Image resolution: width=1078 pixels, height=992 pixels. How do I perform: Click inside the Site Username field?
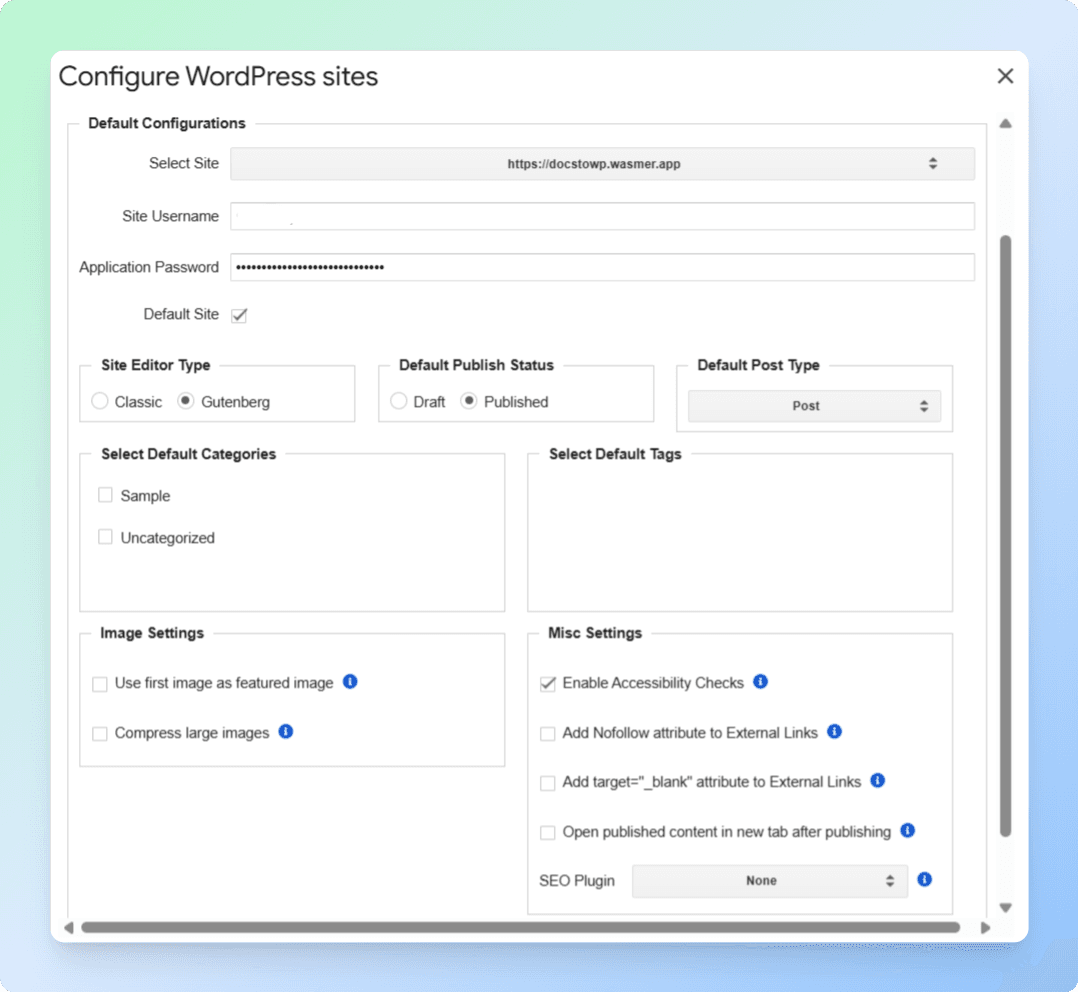[x=600, y=216]
